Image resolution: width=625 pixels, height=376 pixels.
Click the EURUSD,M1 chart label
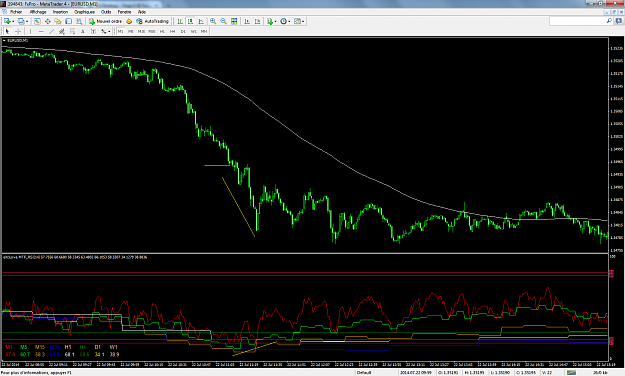18,40
